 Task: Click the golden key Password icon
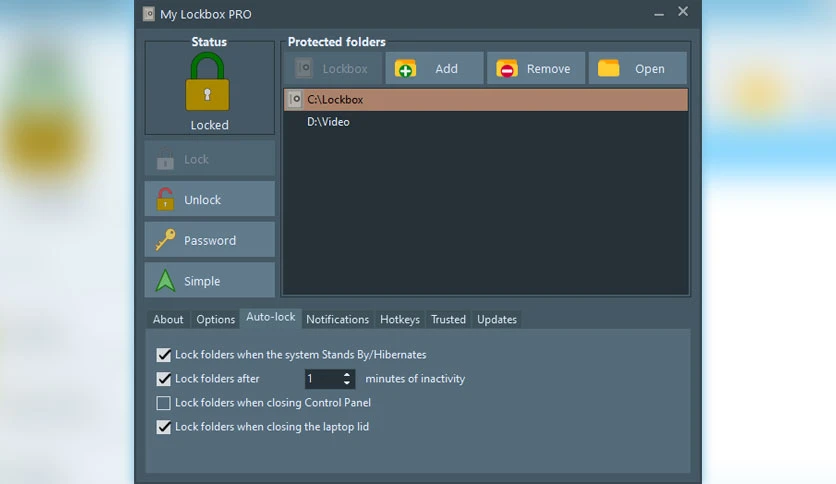pyautogui.click(x=165, y=240)
